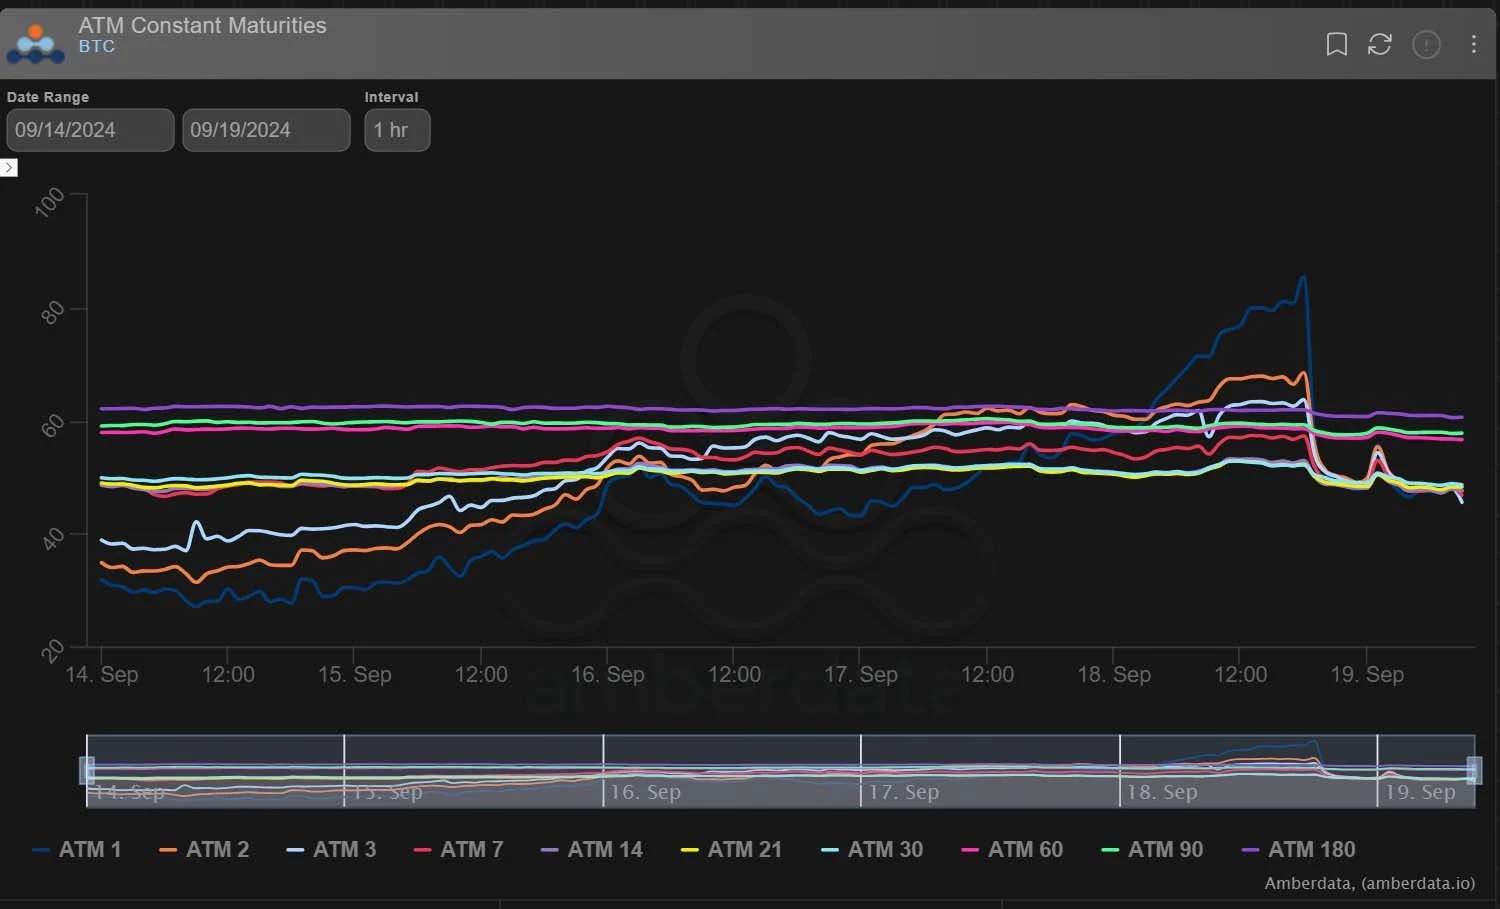Click the start date field 09/14/2024
The image size is (1500, 909).
[x=90, y=130]
